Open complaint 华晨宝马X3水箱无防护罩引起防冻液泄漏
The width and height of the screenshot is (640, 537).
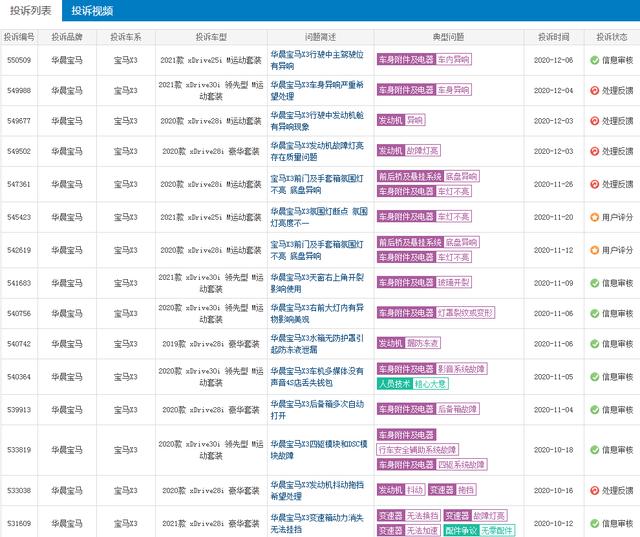pos(317,344)
